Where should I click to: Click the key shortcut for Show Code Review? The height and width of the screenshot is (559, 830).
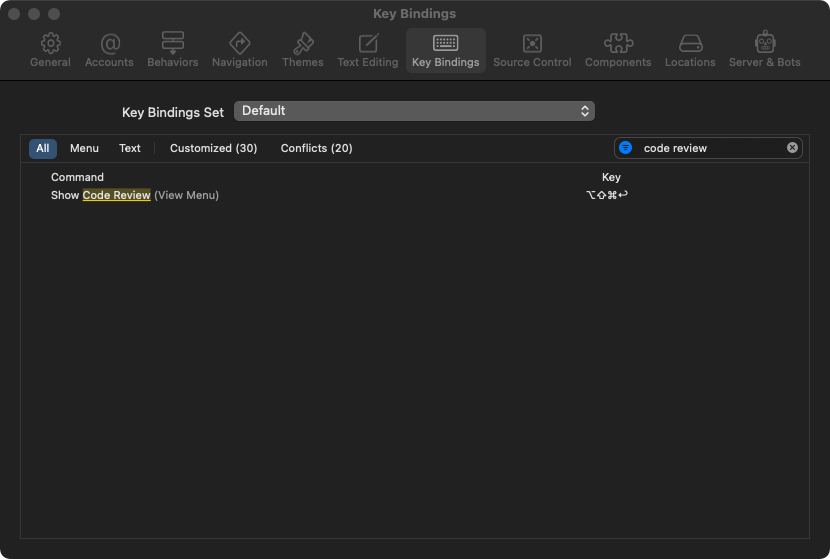[607, 195]
